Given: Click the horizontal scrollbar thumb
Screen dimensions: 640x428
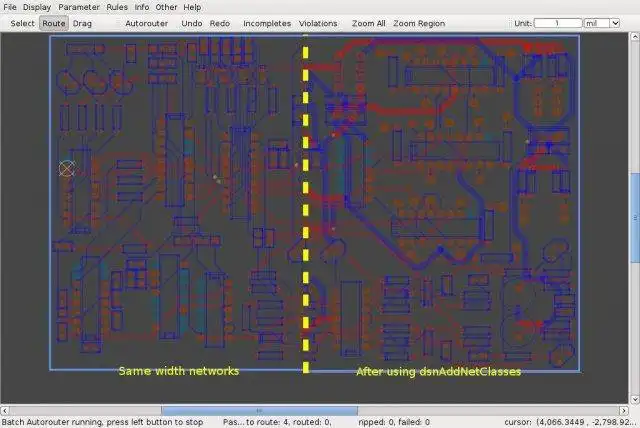Looking at the screenshot, I should [x=259, y=410].
